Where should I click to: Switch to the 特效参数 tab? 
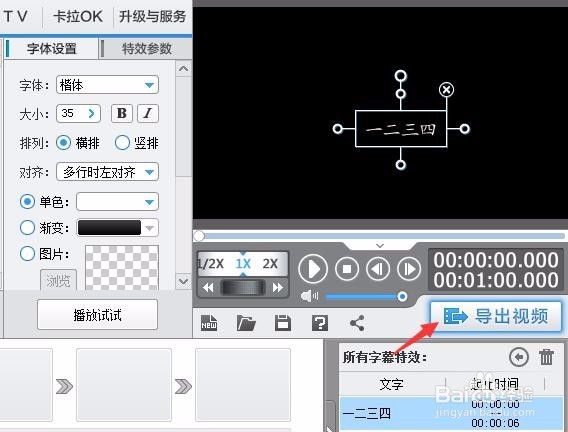[x=146, y=49]
